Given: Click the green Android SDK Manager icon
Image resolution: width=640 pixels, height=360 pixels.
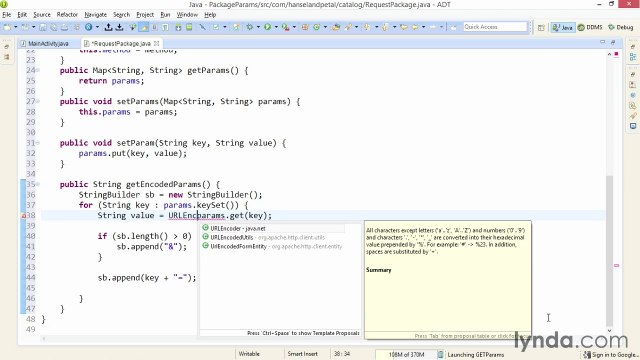Looking at the screenshot, I should pos(178,27).
